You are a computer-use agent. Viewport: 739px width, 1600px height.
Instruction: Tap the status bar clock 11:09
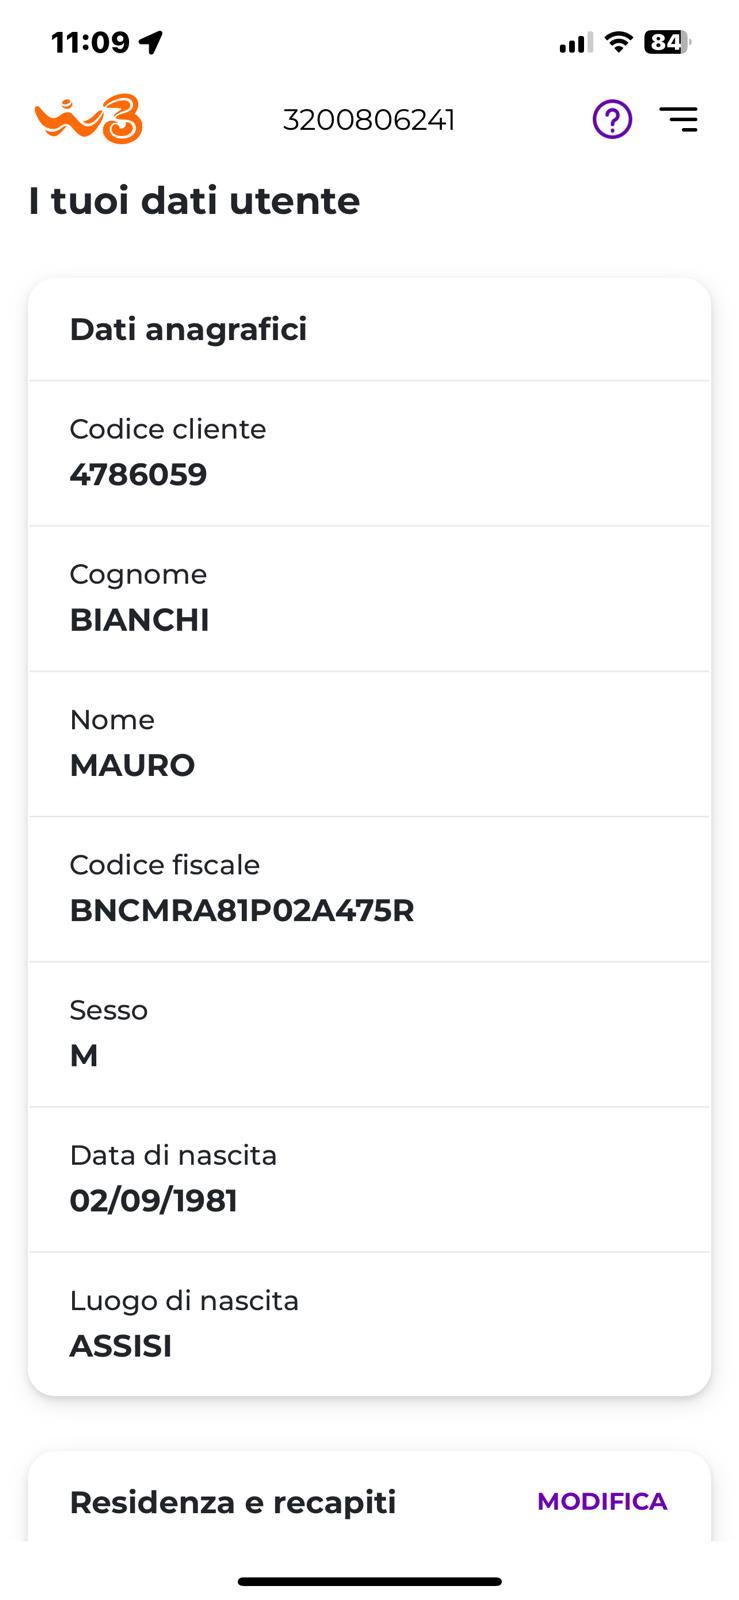pos(90,42)
